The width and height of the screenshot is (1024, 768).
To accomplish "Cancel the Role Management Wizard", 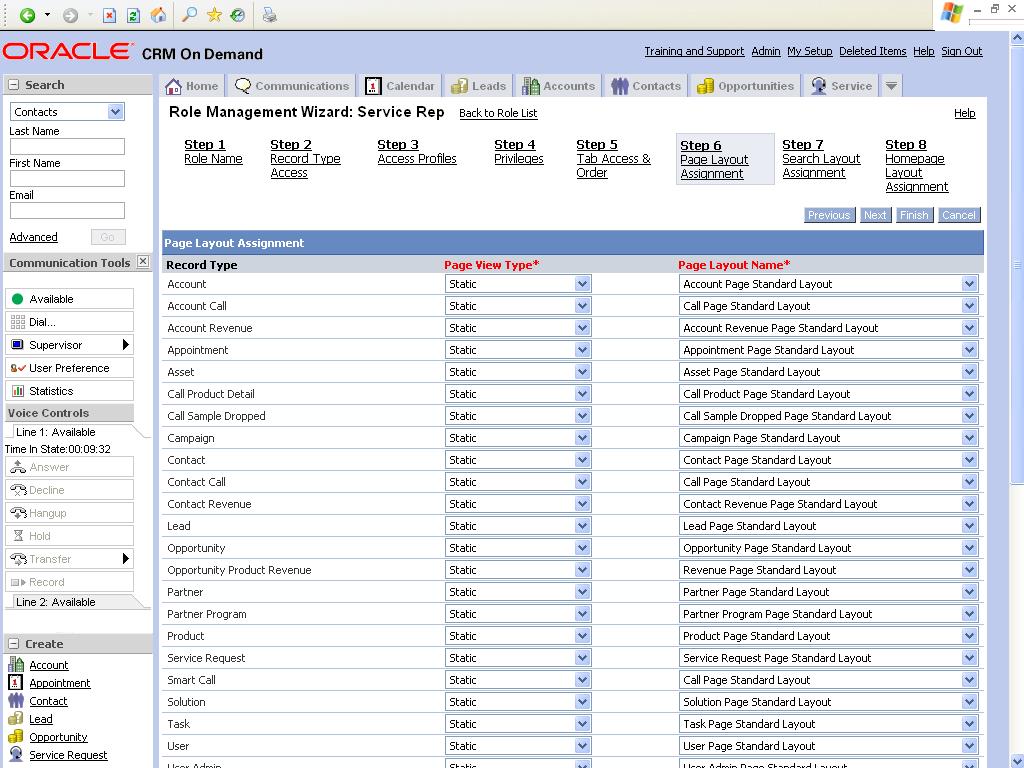I will point(959,215).
